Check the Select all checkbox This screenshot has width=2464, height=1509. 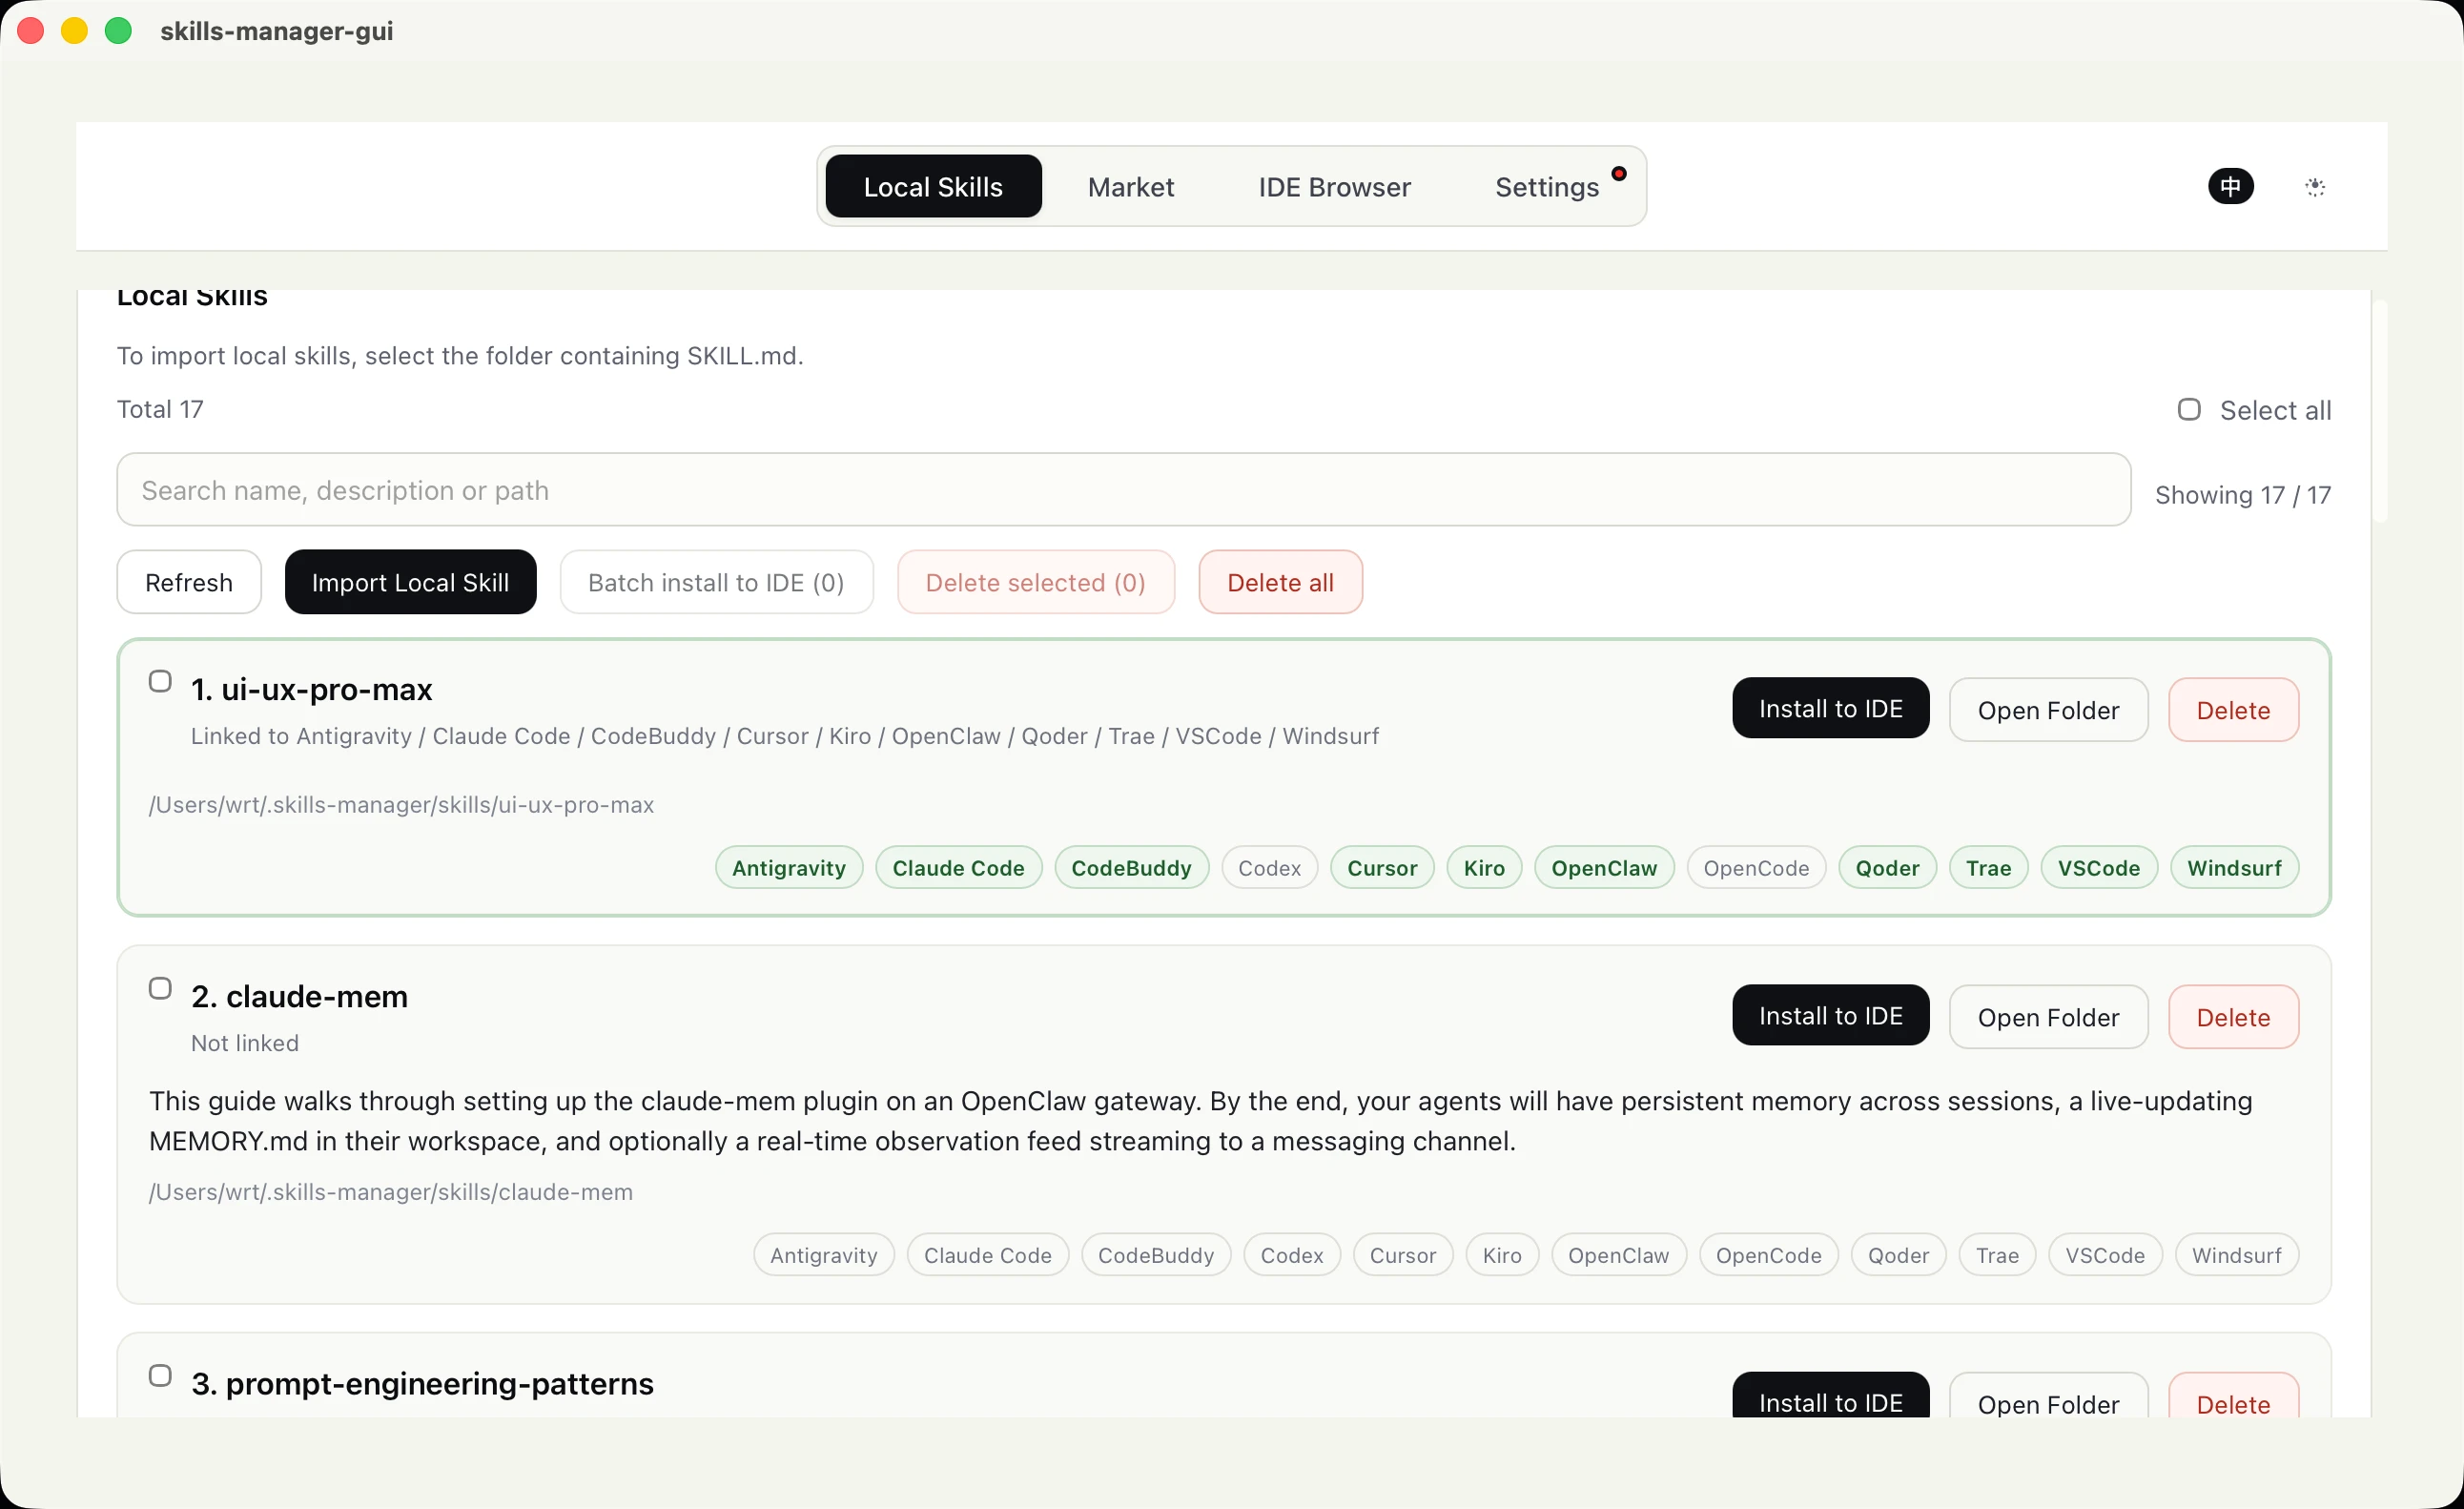2189,410
